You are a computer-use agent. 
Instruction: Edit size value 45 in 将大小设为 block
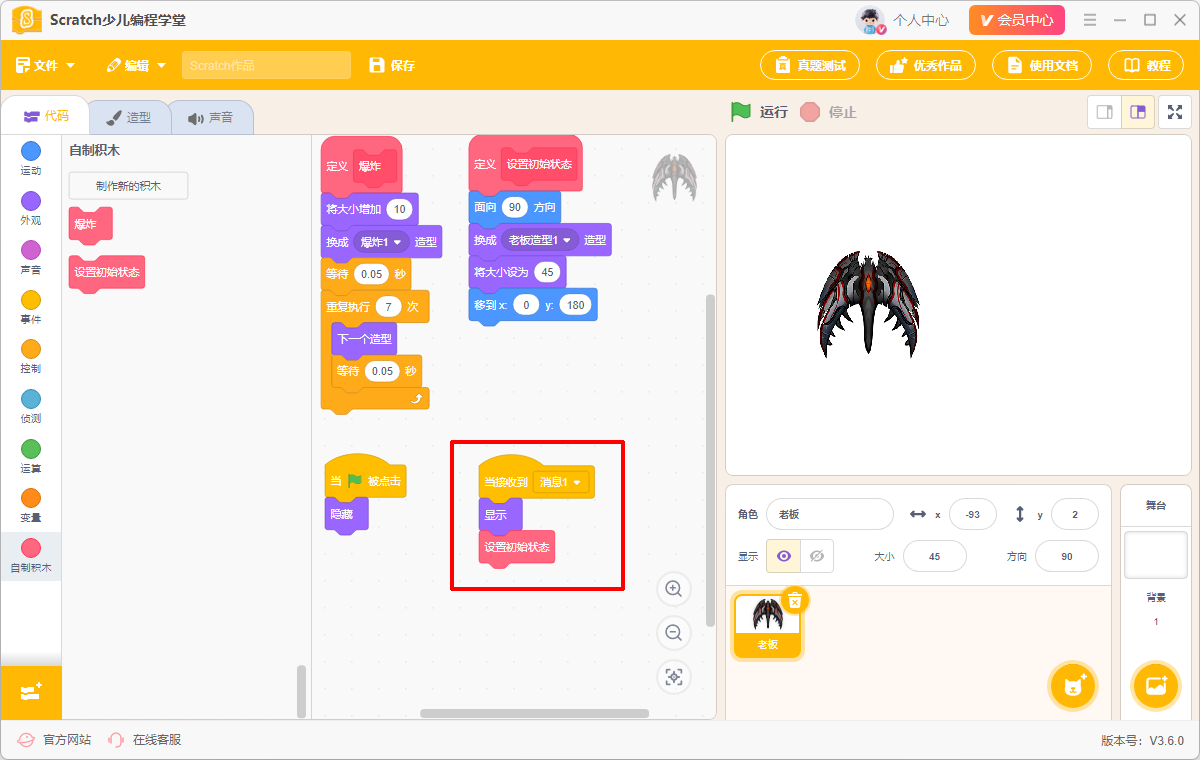click(x=546, y=272)
